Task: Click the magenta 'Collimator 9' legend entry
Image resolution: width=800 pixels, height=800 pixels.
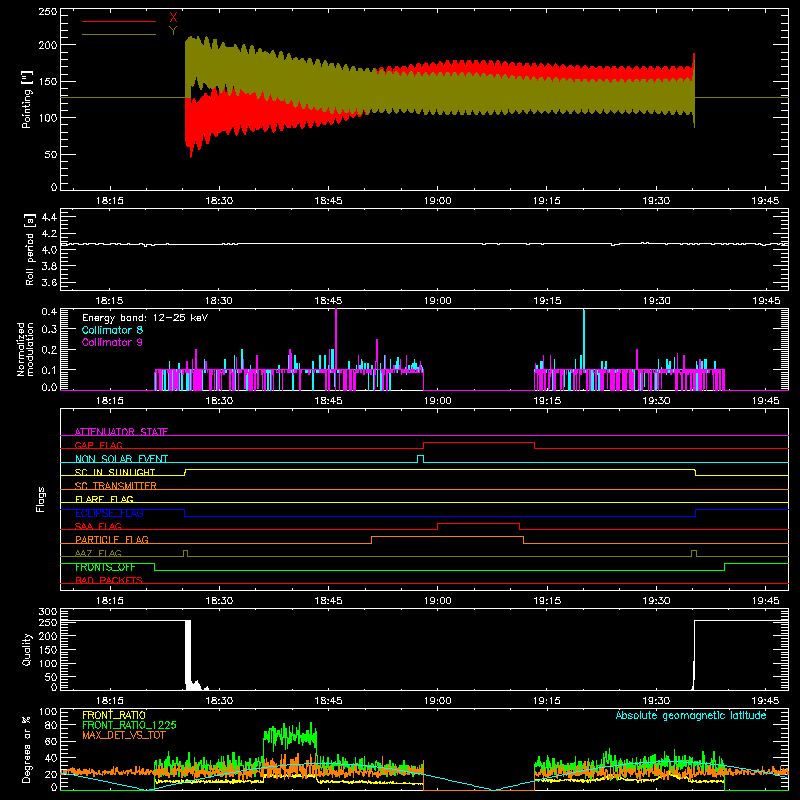Action: [x=112, y=342]
